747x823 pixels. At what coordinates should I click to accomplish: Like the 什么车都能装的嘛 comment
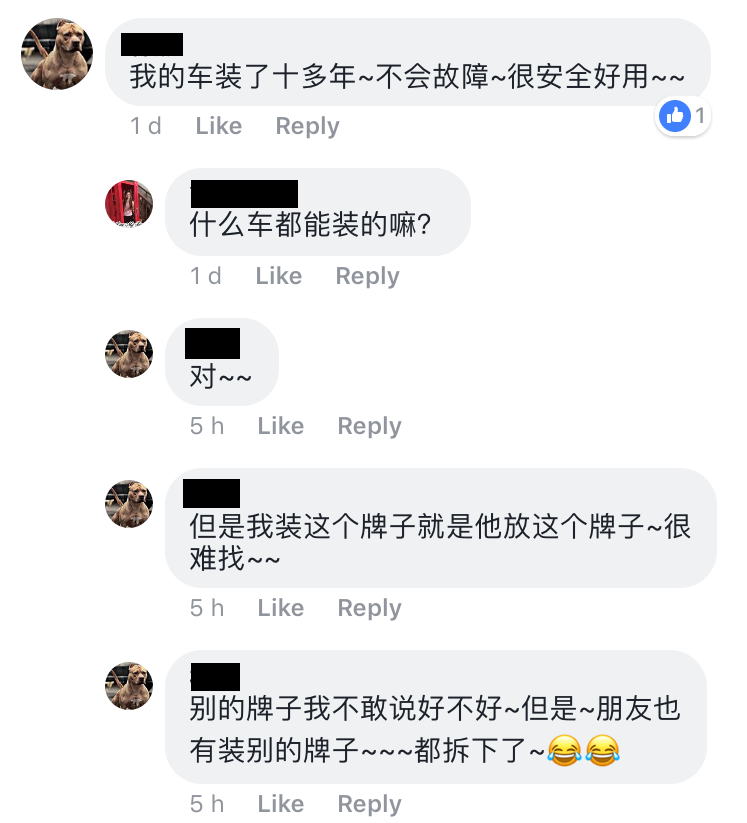pos(279,276)
